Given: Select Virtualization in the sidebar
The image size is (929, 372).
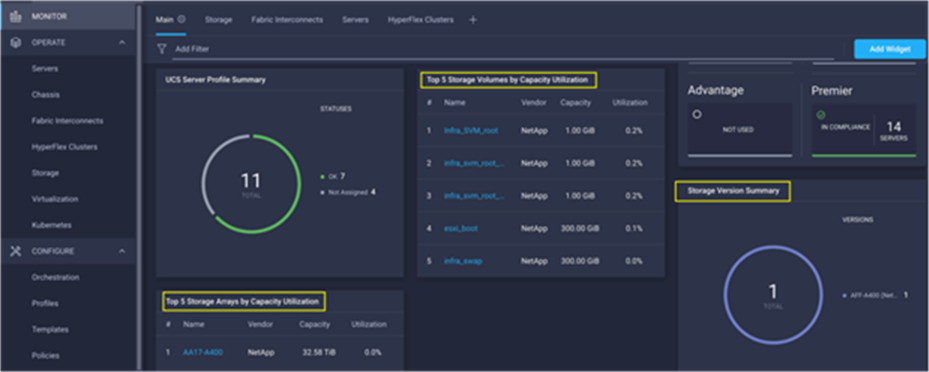Looking at the screenshot, I should [55, 199].
